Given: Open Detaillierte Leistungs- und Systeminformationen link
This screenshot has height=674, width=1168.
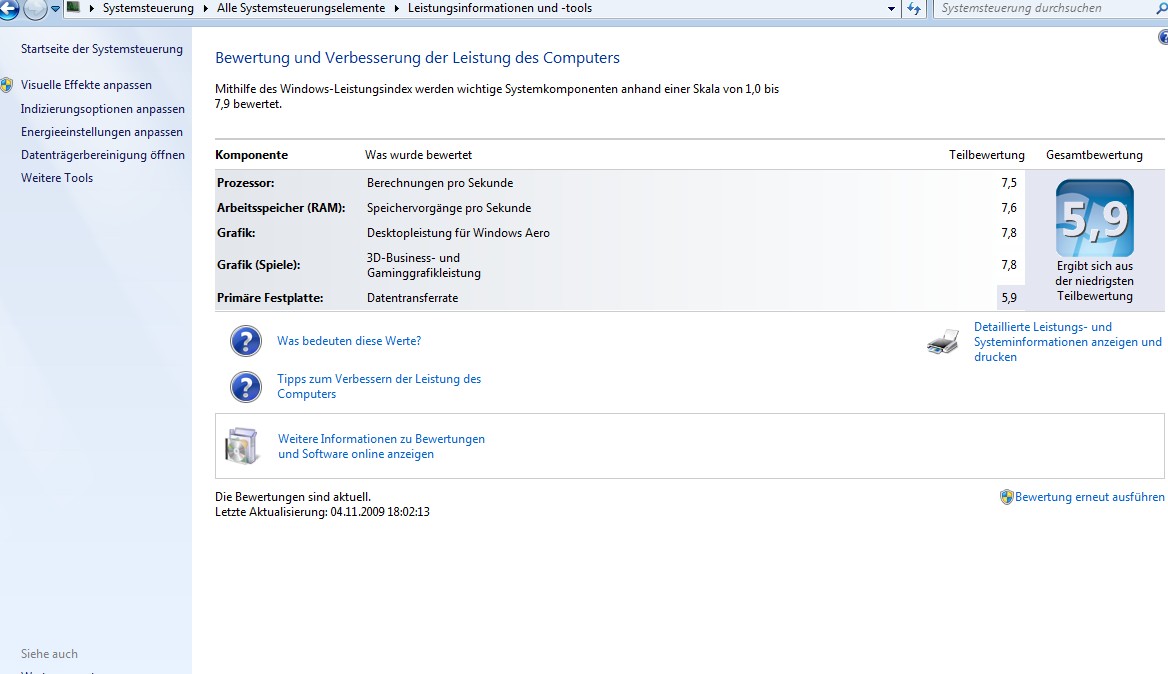Looking at the screenshot, I should tap(1067, 342).
